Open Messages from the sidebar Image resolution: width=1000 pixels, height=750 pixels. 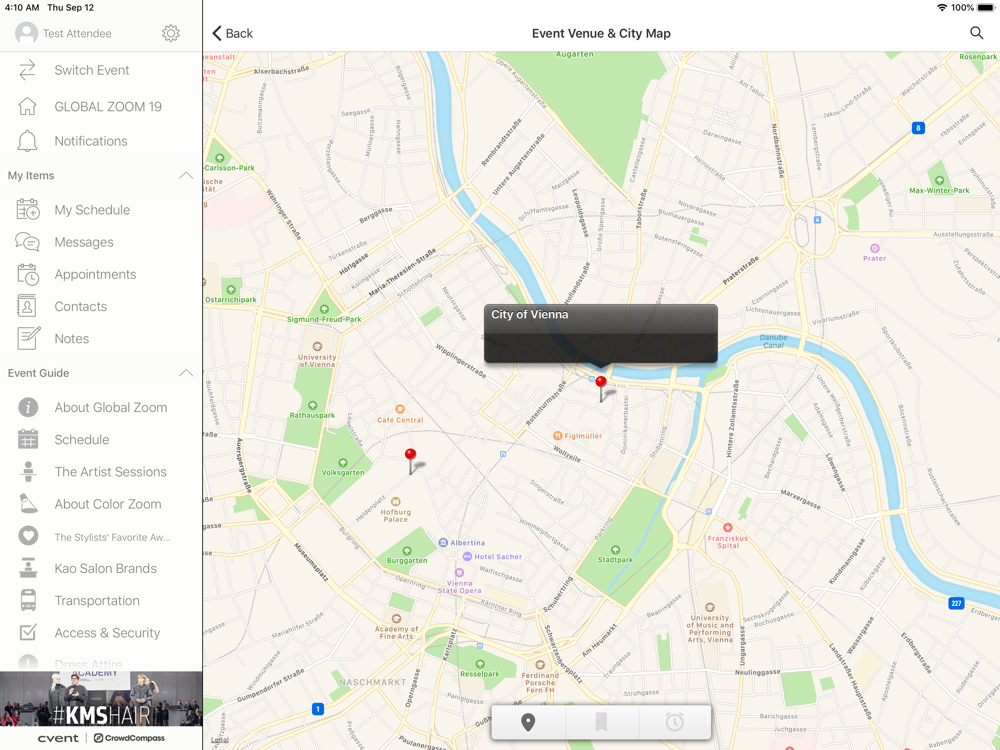pos(101,242)
